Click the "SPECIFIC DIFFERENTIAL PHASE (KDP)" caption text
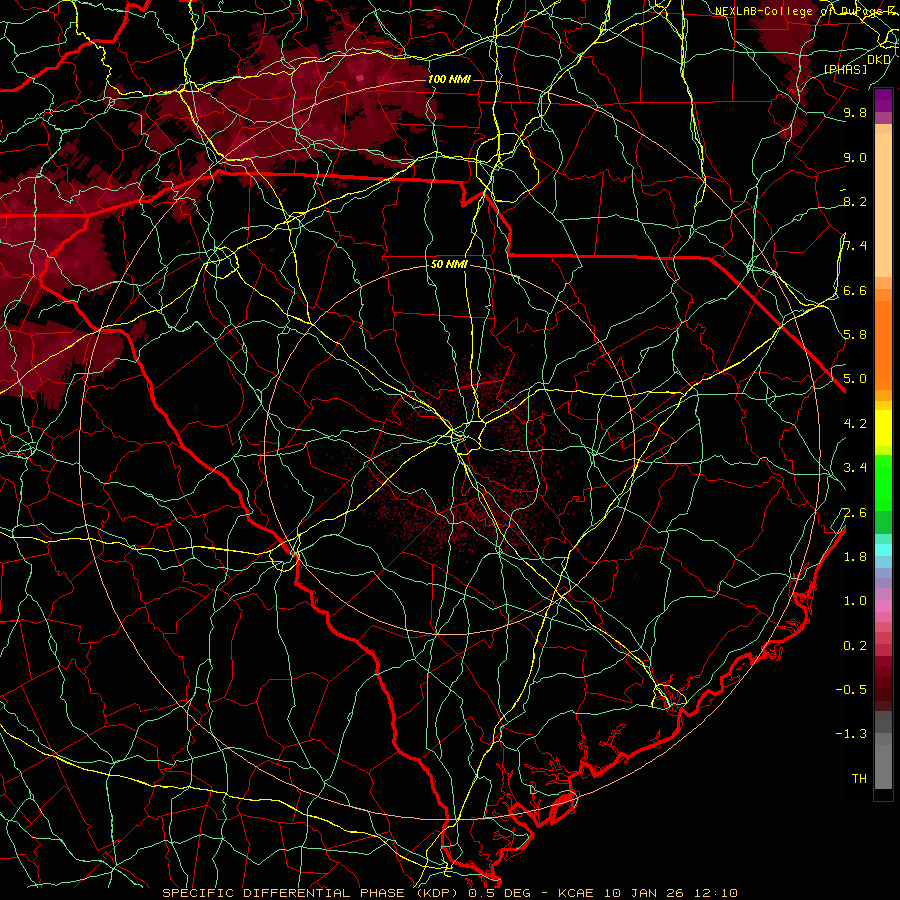The image size is (900, 900). 313,893
